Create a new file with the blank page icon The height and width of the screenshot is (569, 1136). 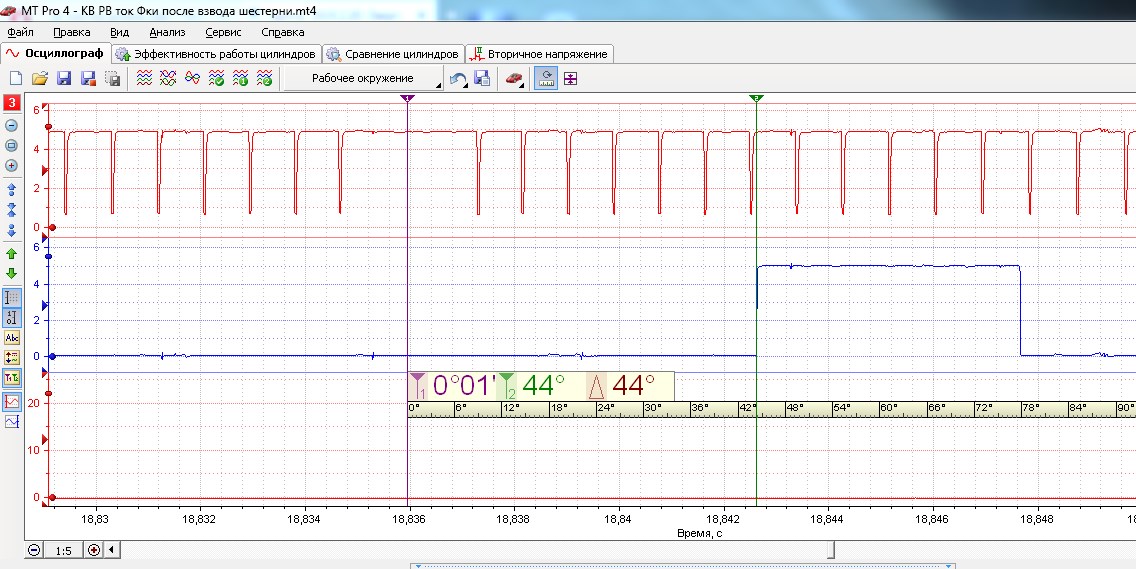(16, 79)
